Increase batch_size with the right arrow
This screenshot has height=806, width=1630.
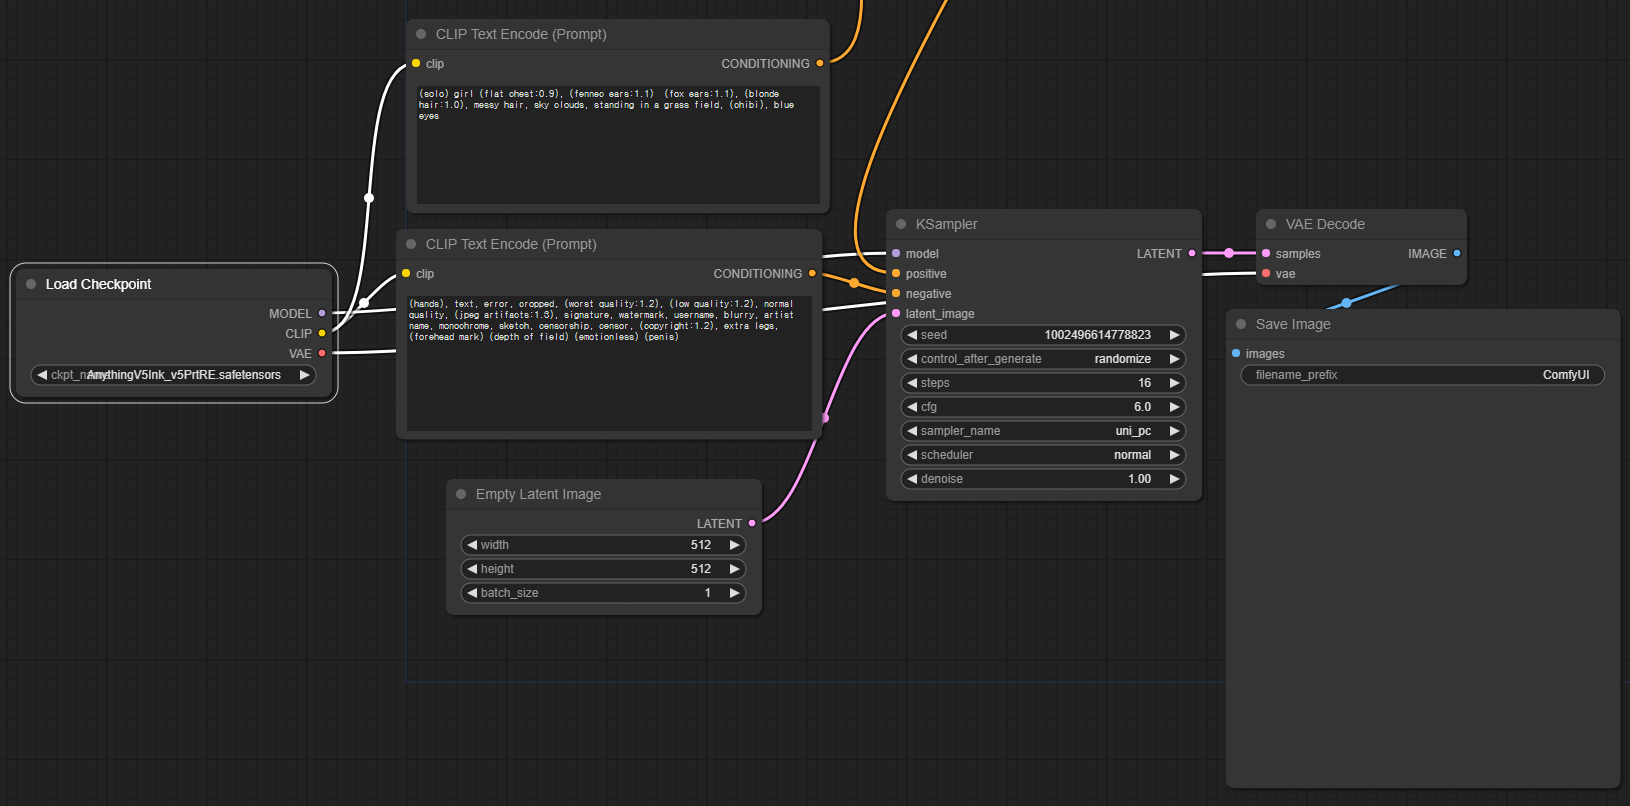click(734, 593)
